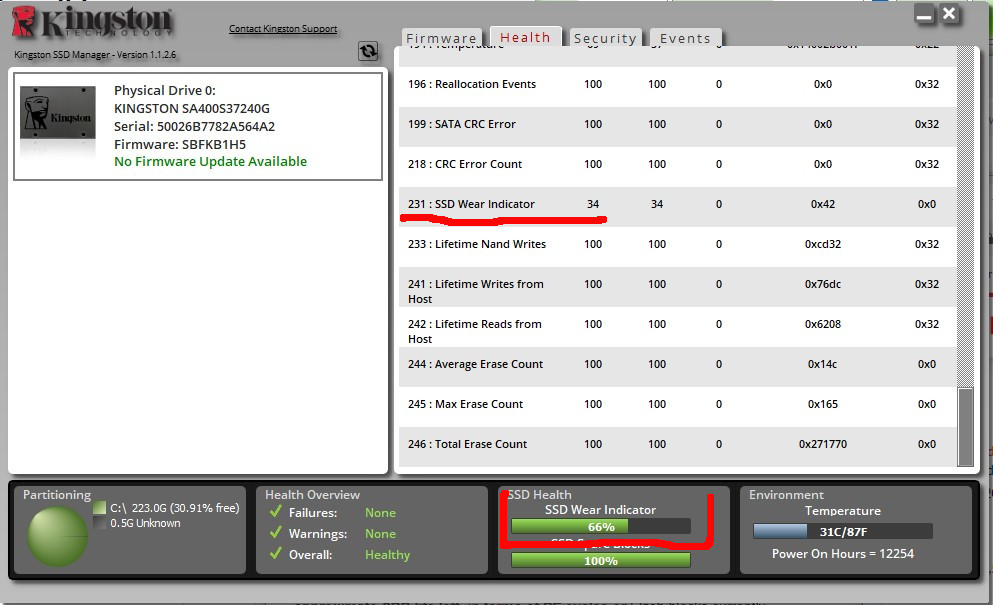Click raw value 0x76dc
Screen dimensions: 993x605
823,284
